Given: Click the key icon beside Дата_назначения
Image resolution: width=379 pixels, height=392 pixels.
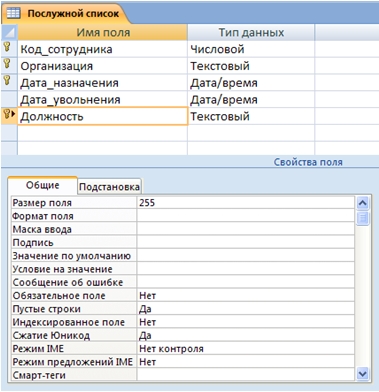Looking at the screenshot, I should 7,80.
